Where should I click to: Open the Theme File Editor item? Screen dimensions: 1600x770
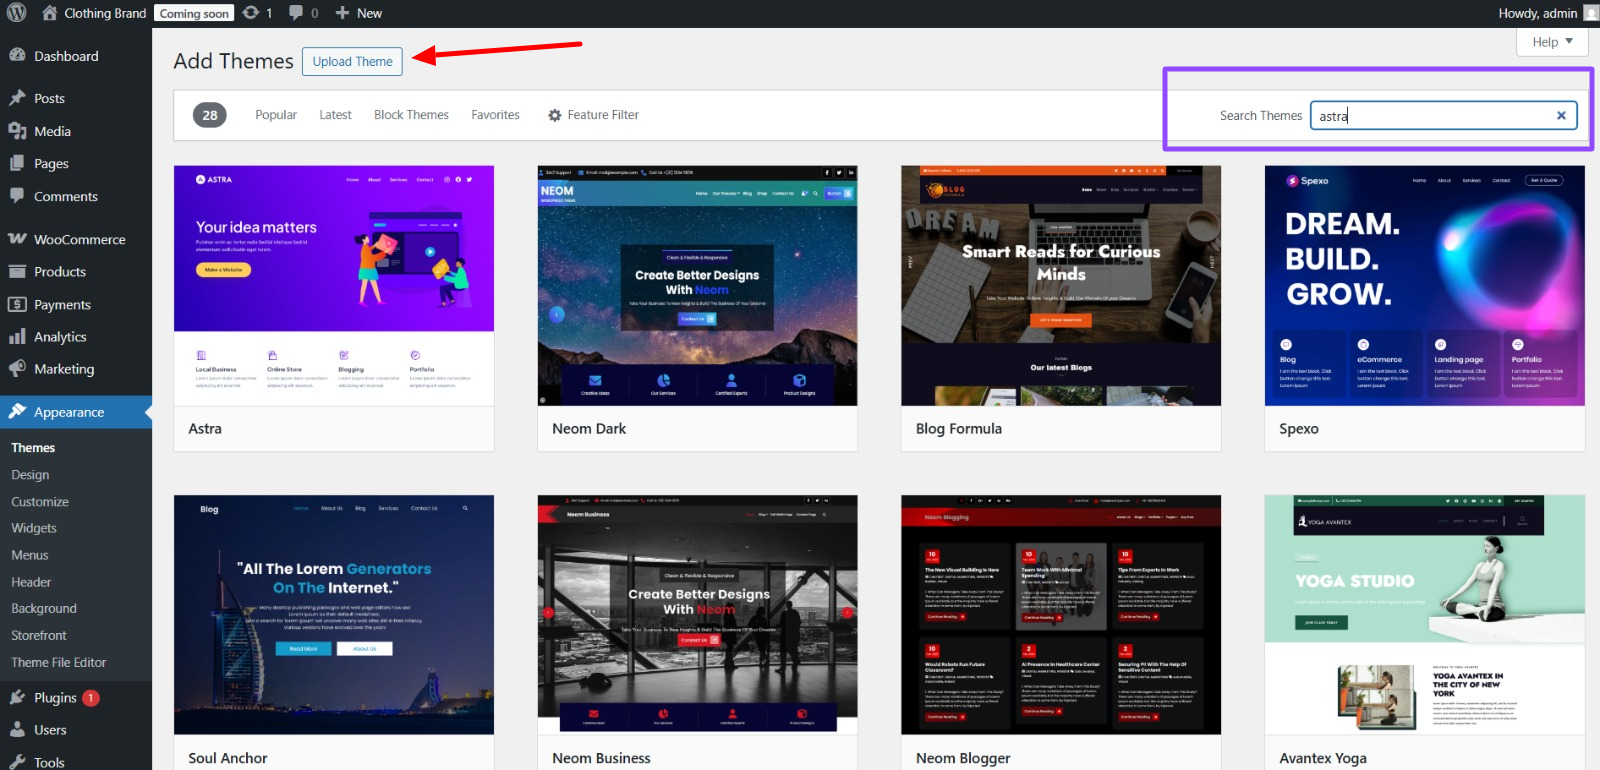[x=59, y=662]
